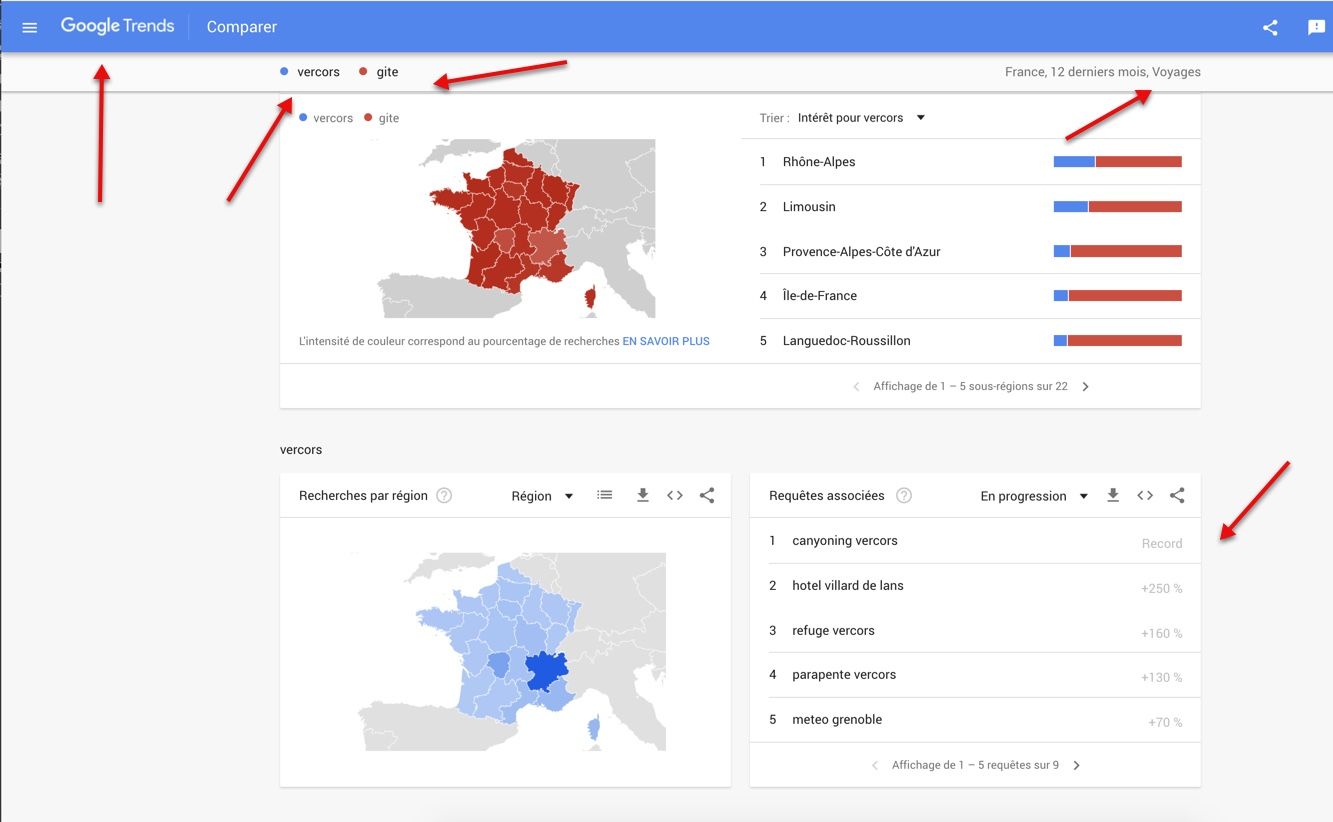Image resolution: width=1333 pixels, height=822 pixels.
Task: Click the EN SAVOIR PLUS link
Action: tap(666, 341)
